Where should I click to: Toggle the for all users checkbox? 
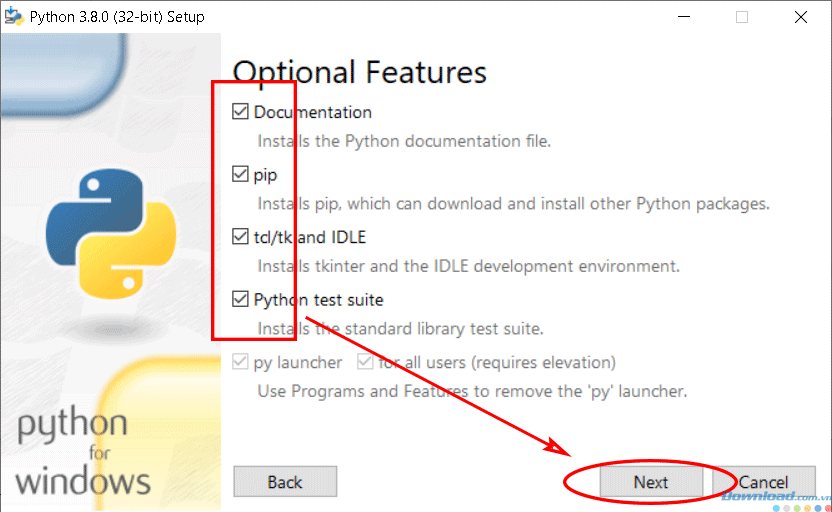coord(366,362)
